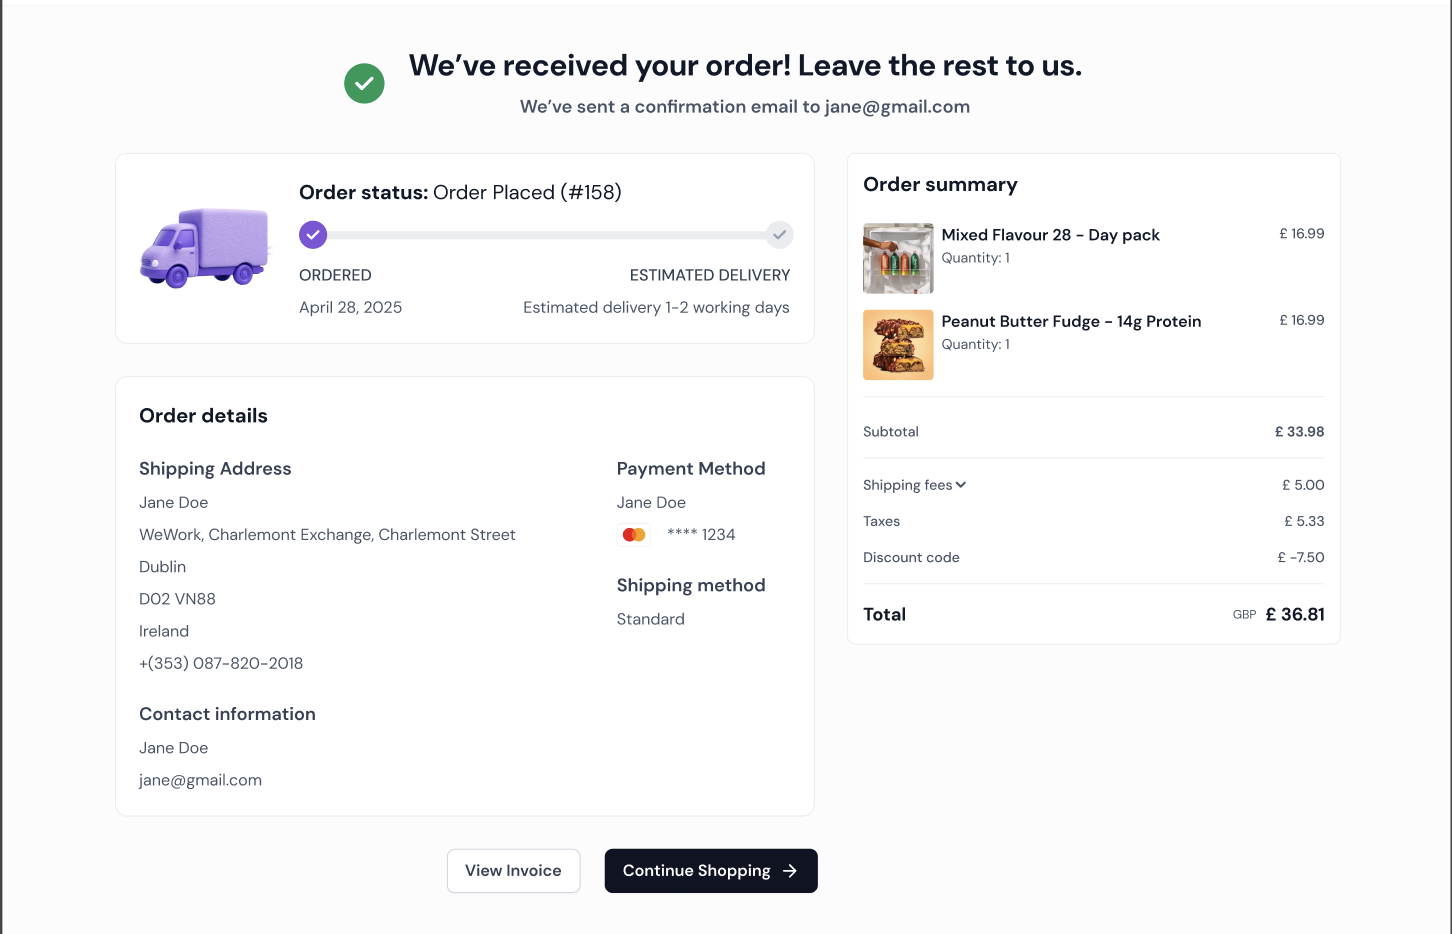Click the jane@gmail.com contact email
This screenshot has height=934, width=1452.
(x=200, y=780)
